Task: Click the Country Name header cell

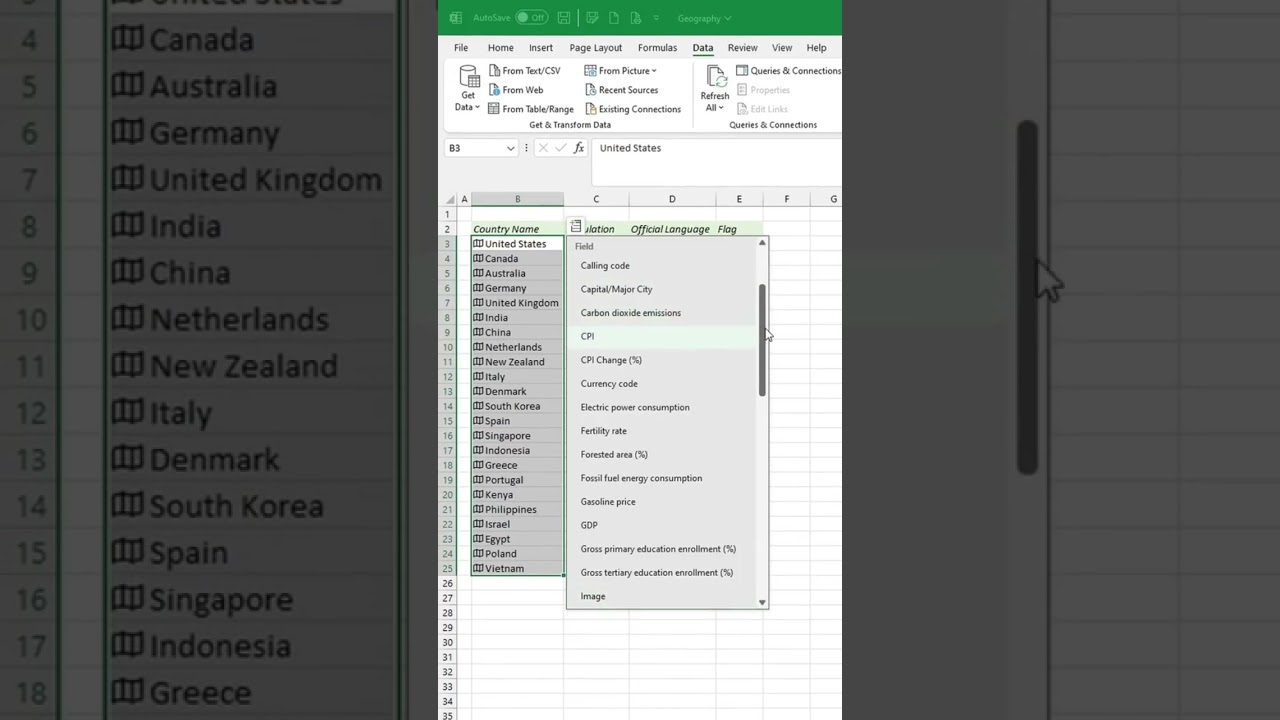Action: click(x=517, y=229)
